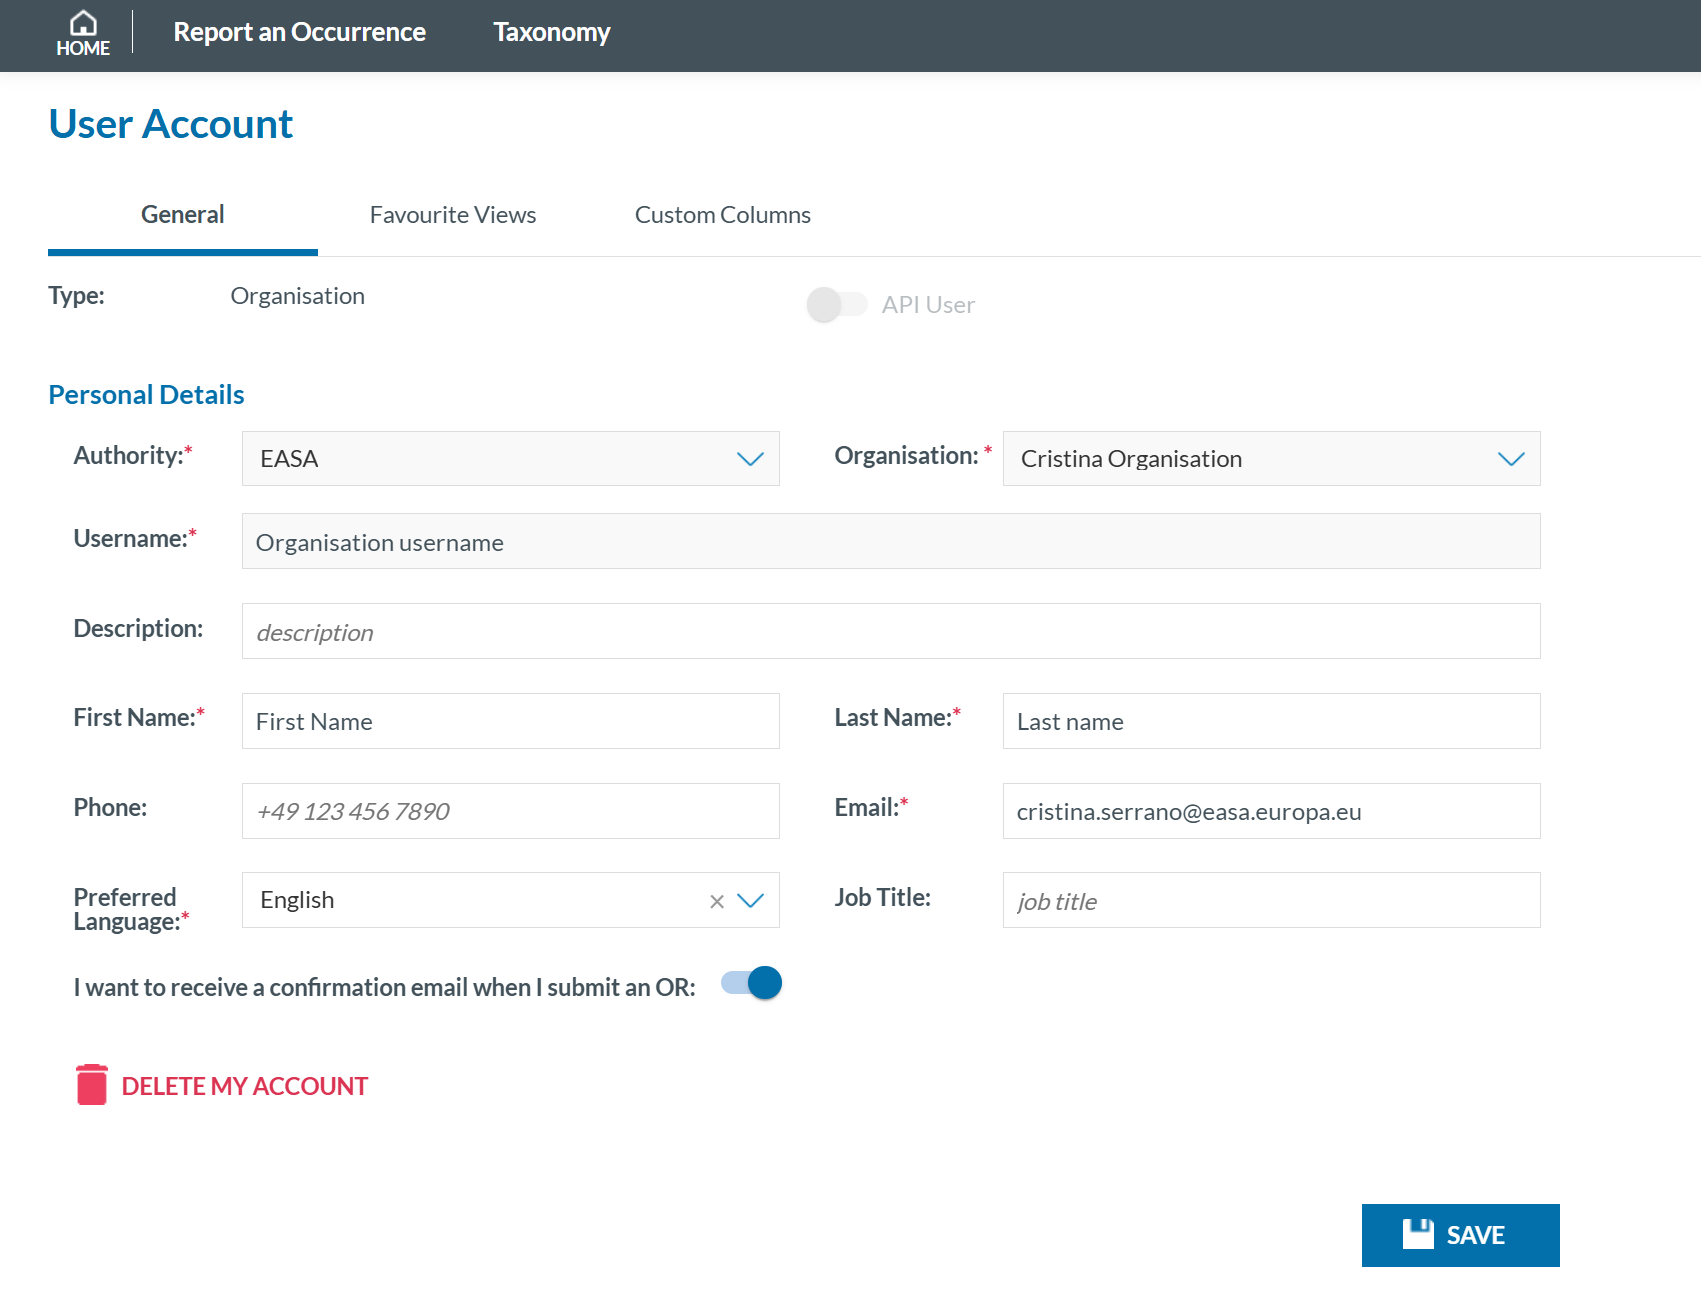
Task: Clear the Preferred Language selection with the X
Action: (716, 901)
